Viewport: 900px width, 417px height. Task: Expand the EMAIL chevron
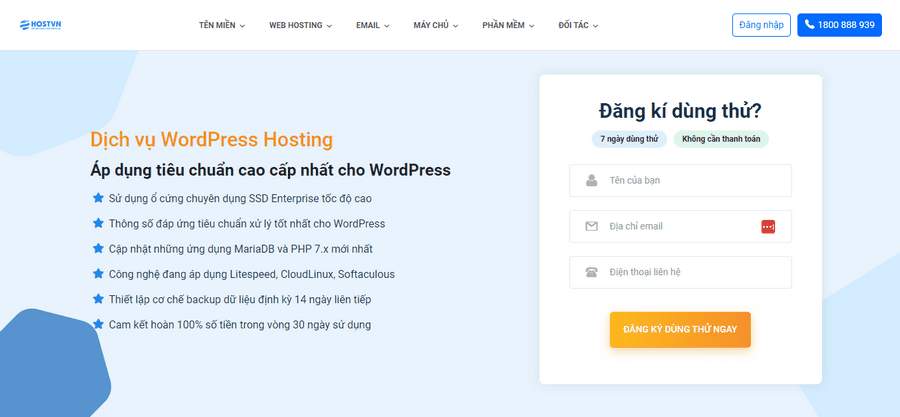coord(386,26)
